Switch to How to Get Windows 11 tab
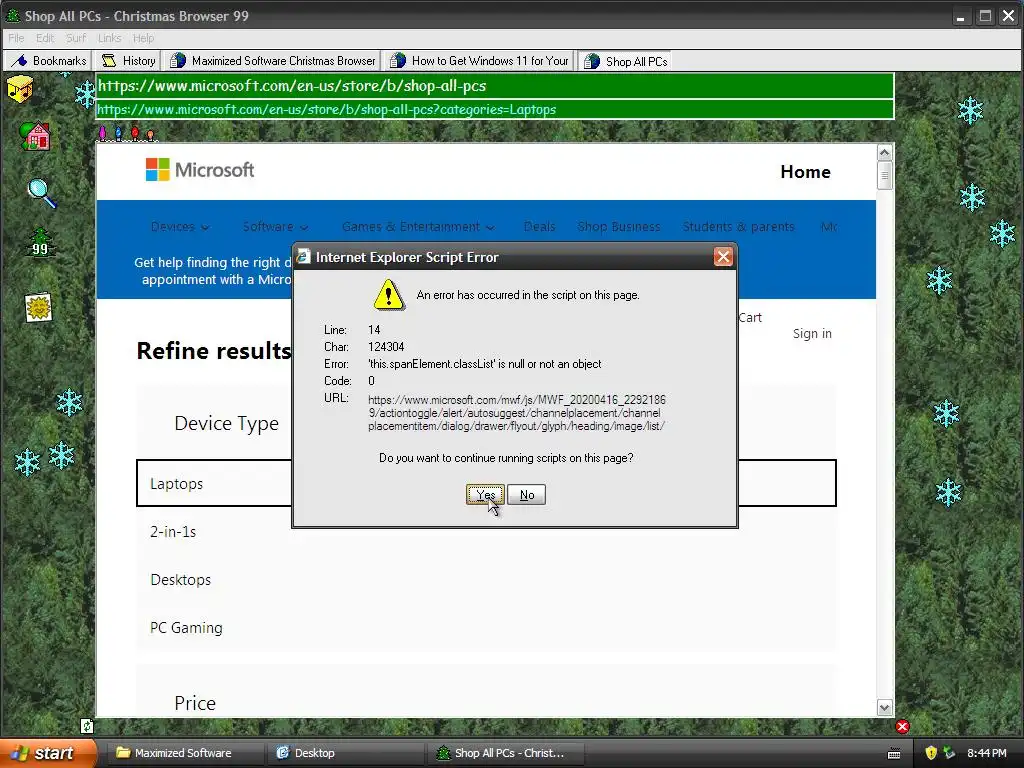The height and width of the screenshot is (768, 1024). tap(480, 61)
